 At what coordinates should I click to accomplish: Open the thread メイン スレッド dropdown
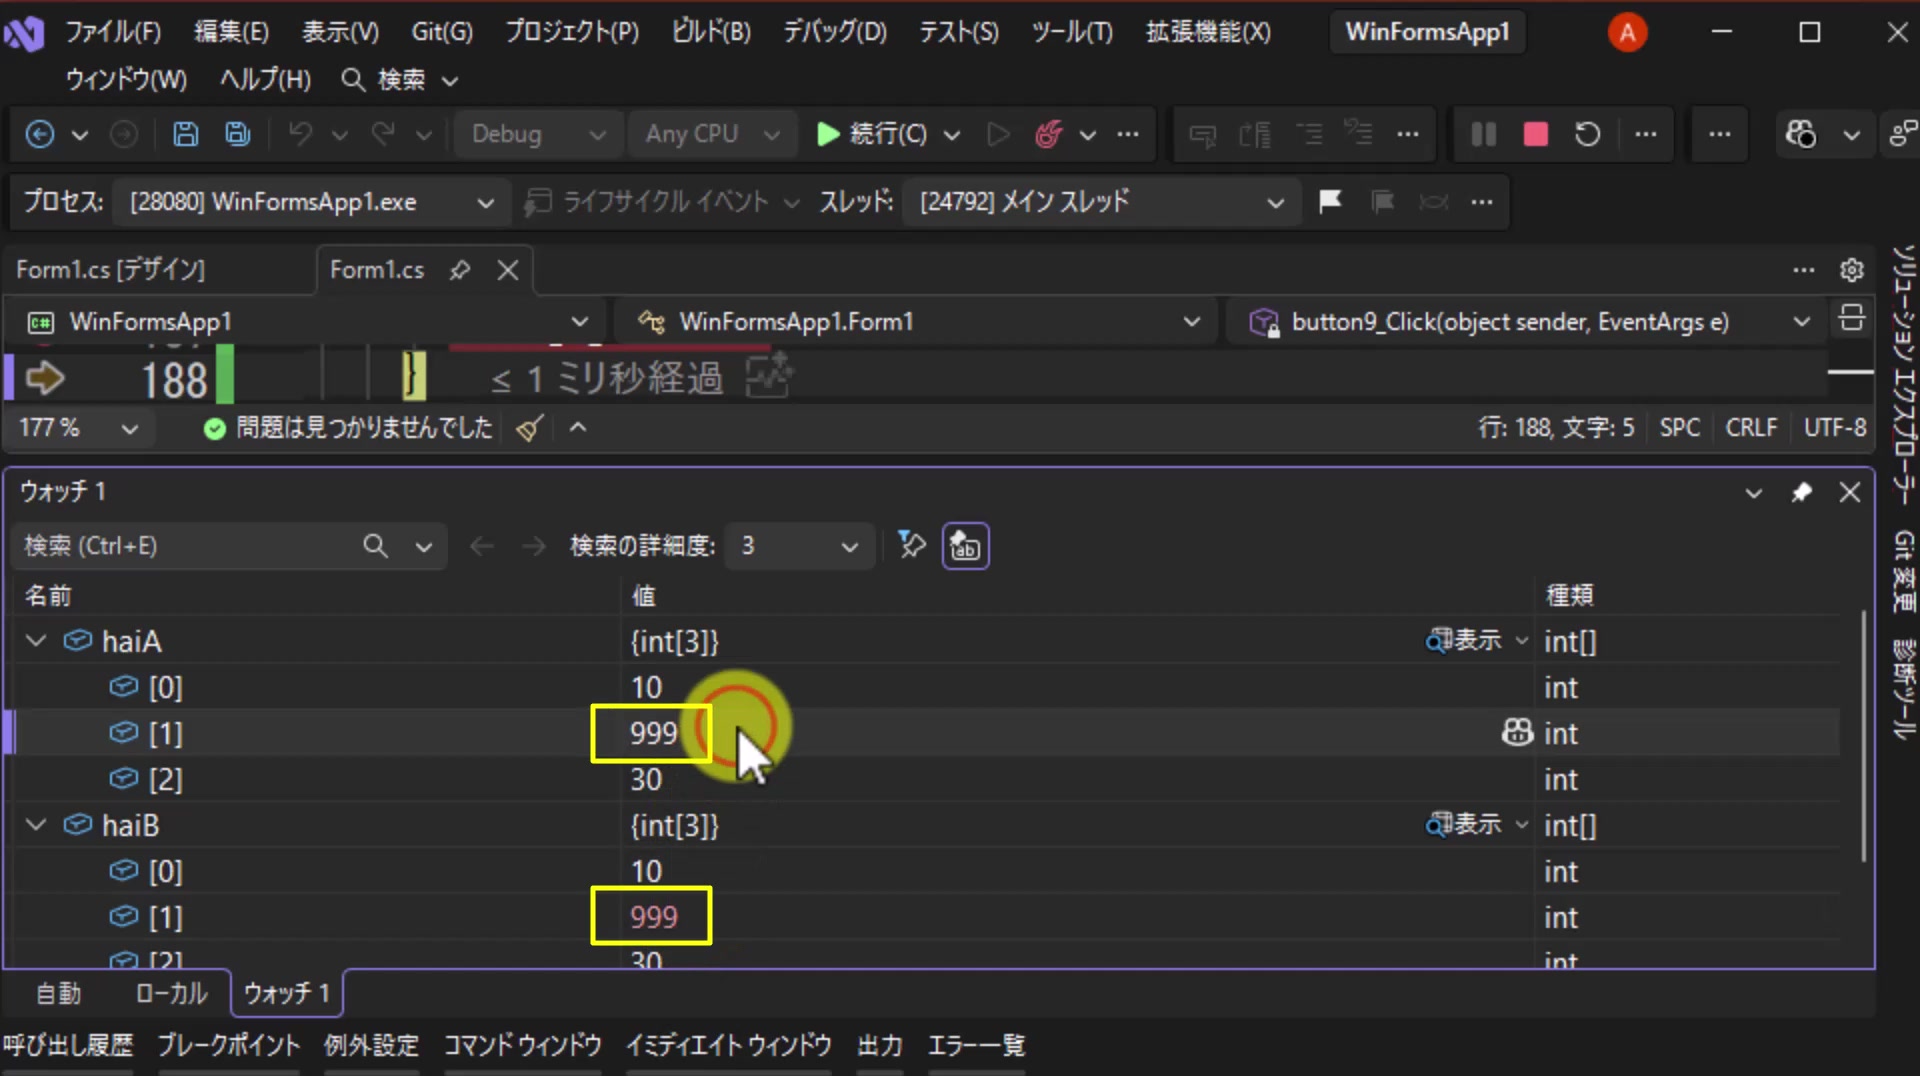1102,202
